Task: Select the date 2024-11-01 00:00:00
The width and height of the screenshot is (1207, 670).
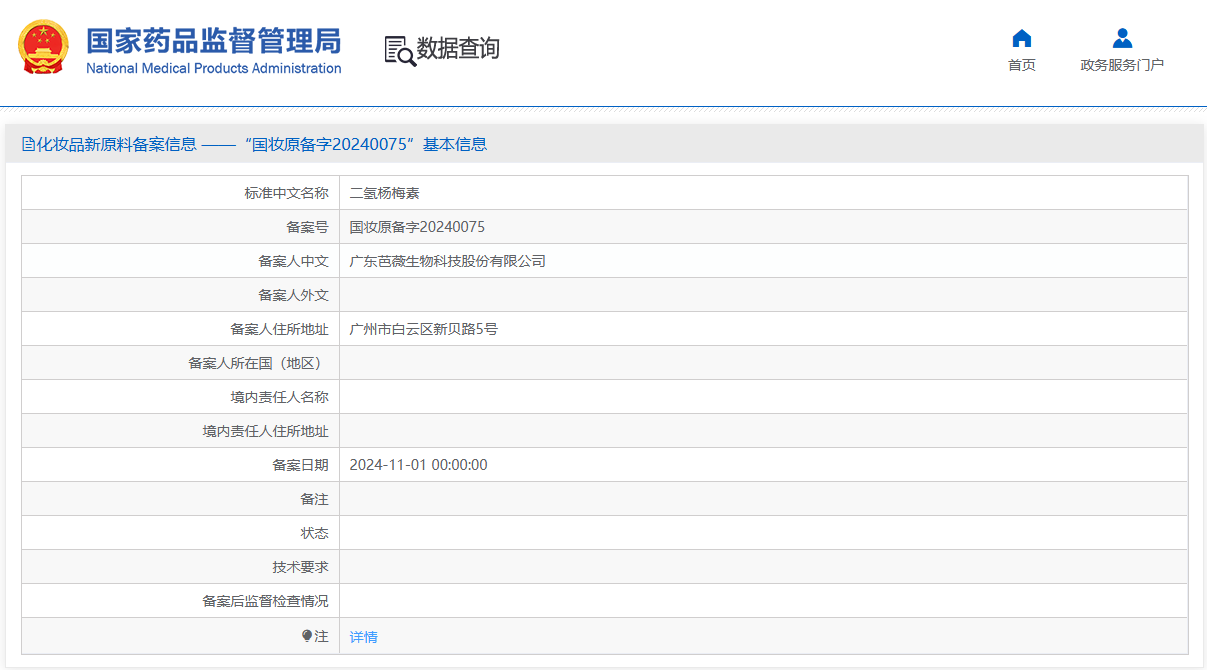Action: coord(418,465)
